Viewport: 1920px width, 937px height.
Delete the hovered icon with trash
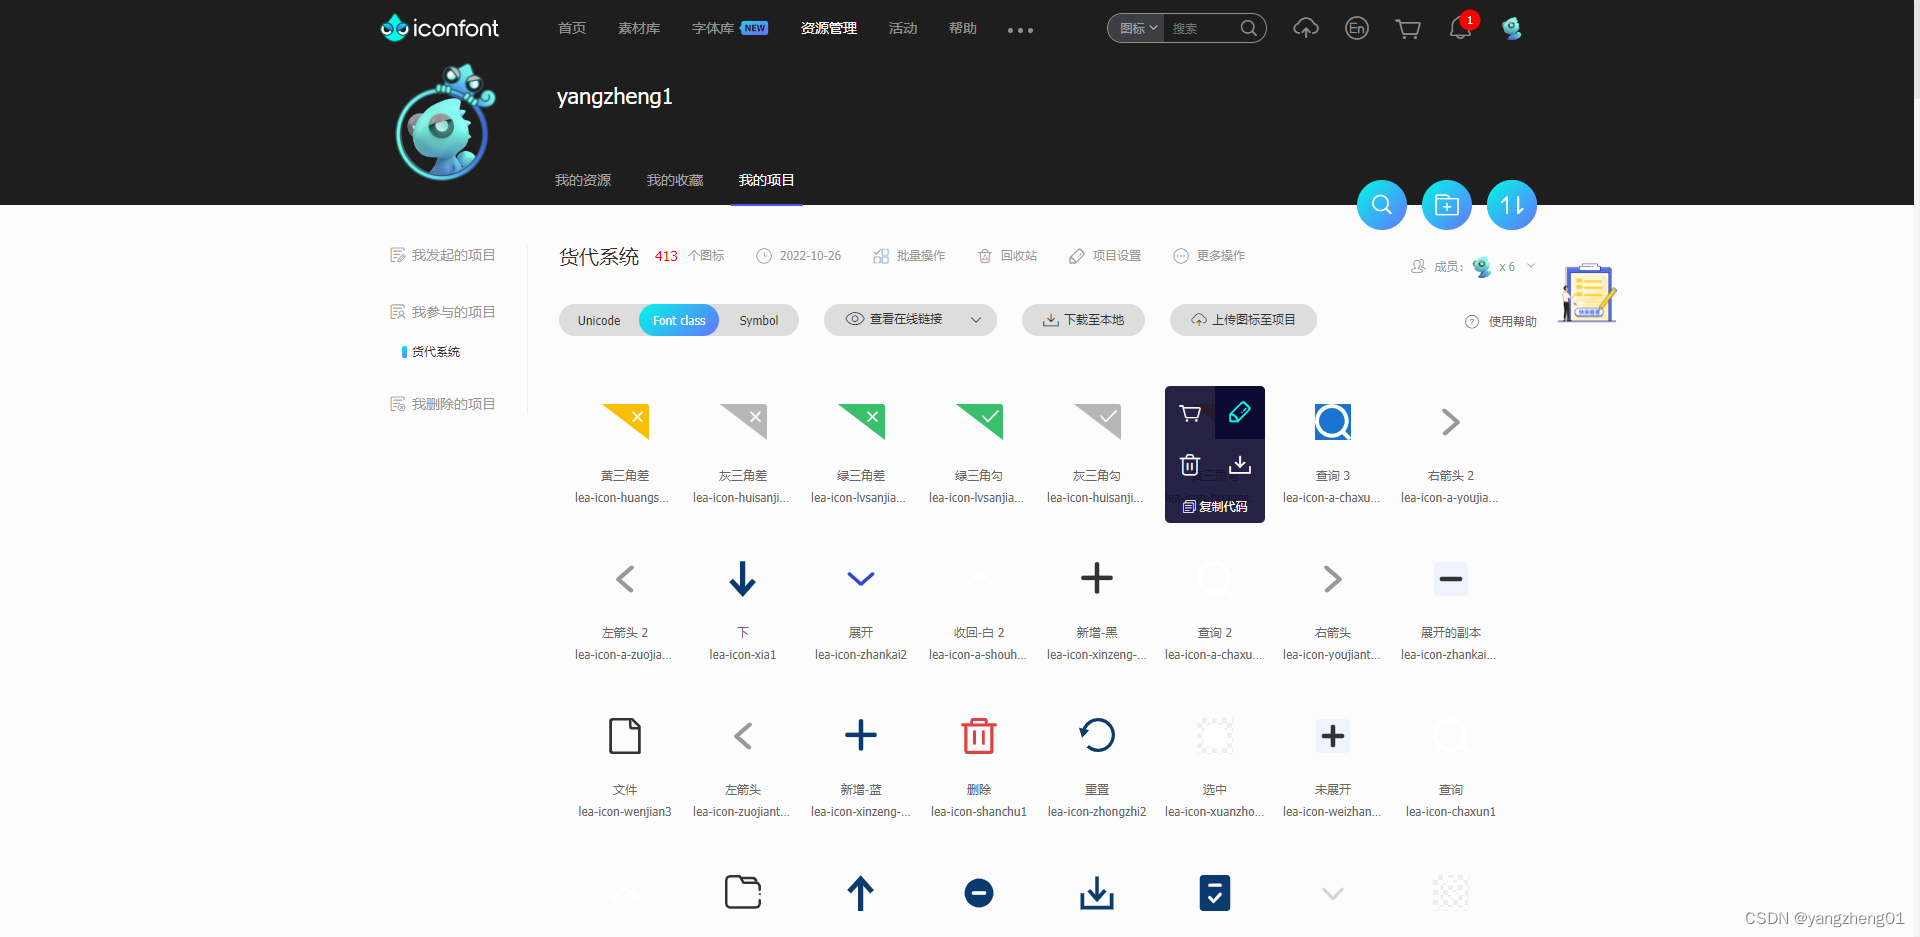pyautogui.click(x=1190, y=464)
